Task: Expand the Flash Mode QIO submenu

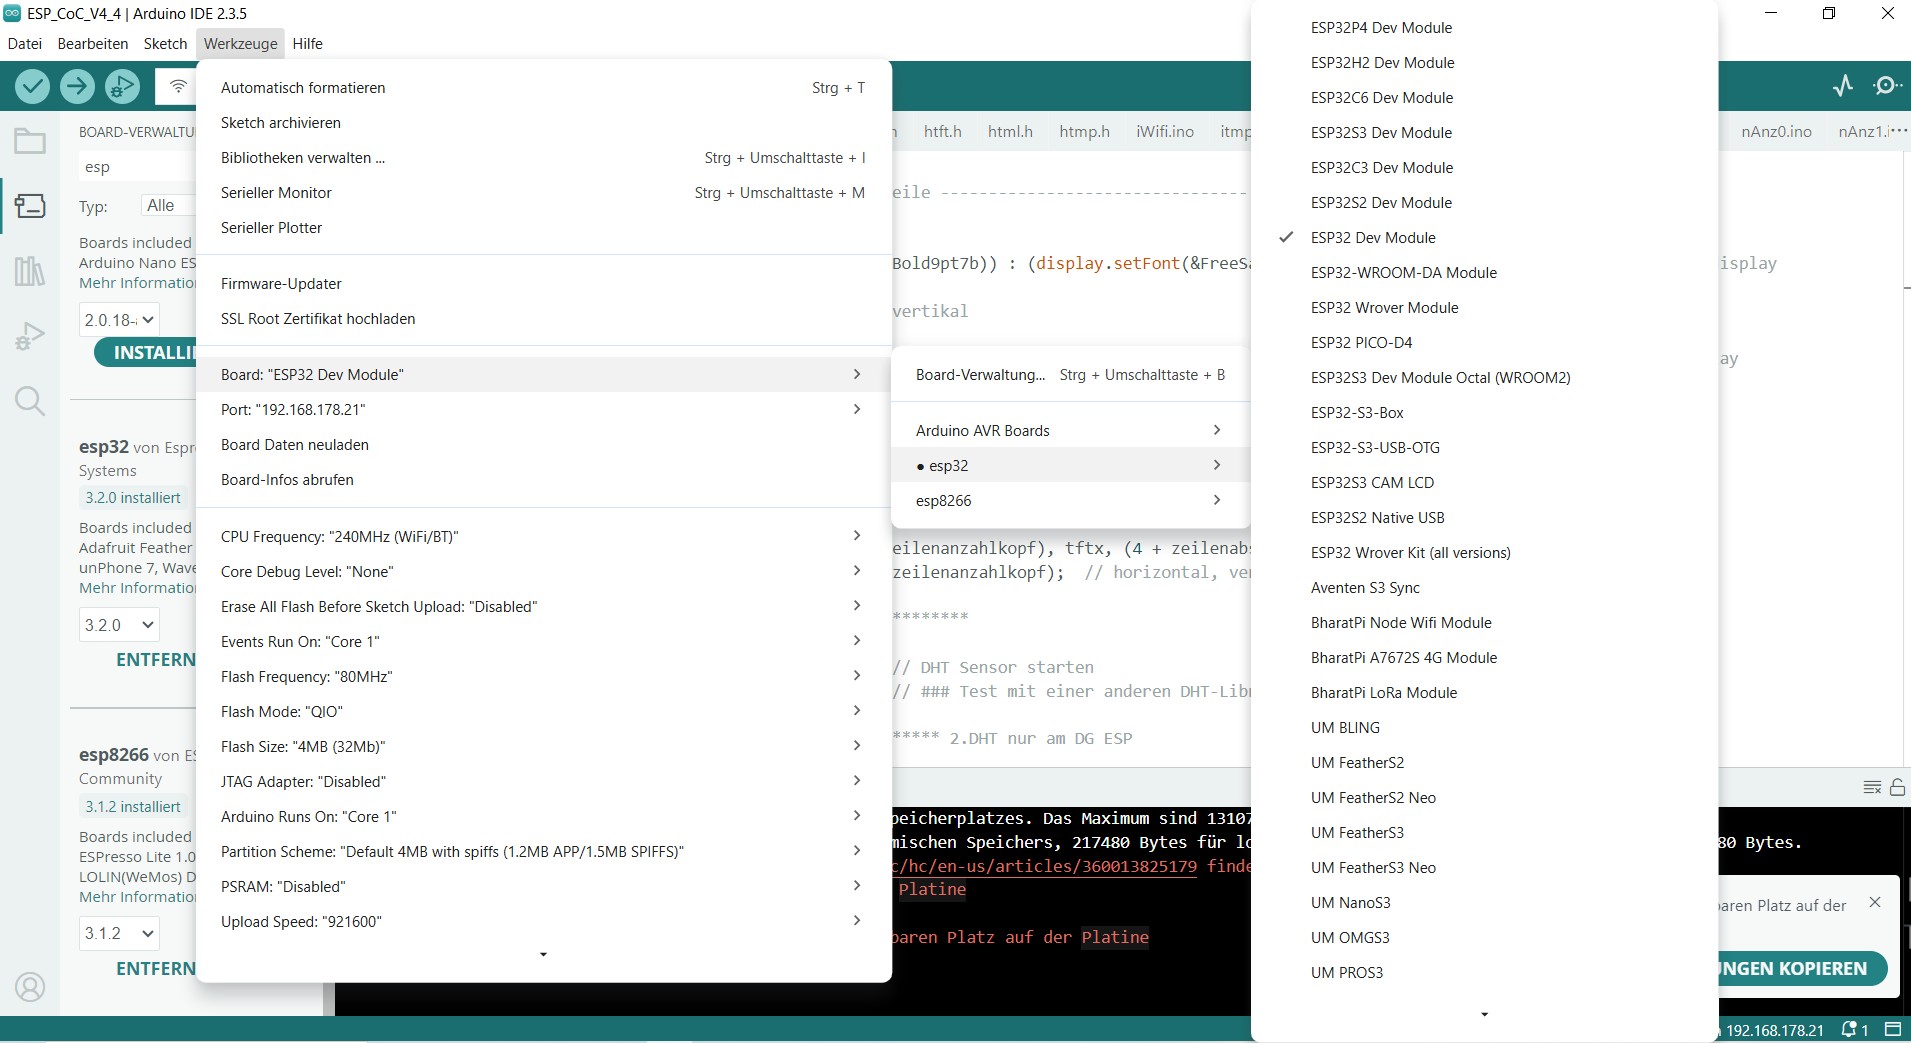Action: 543,712
